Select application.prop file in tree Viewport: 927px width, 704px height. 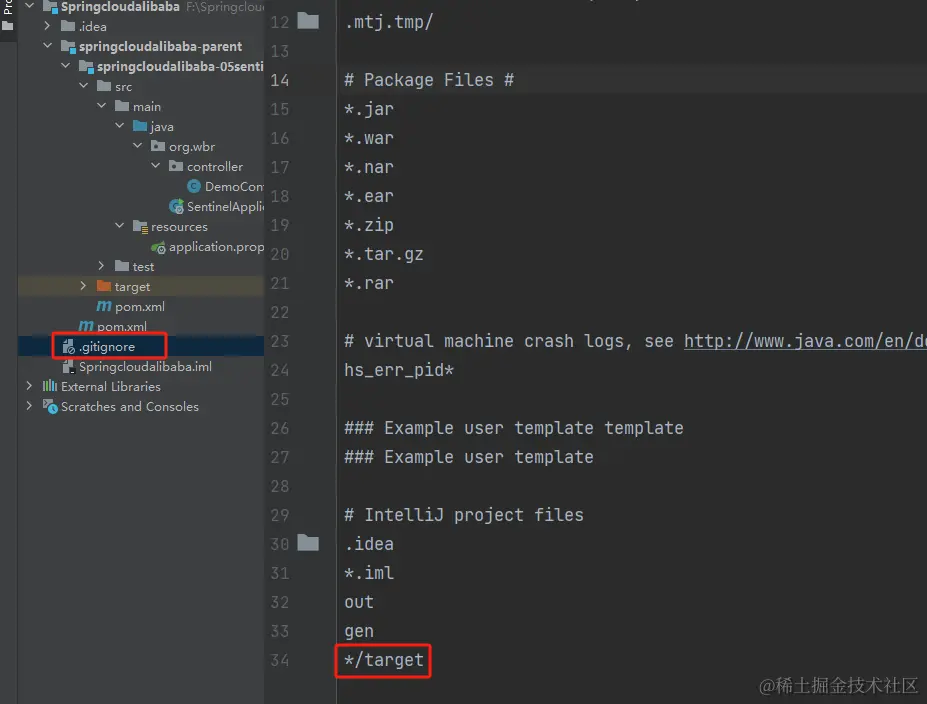tap(216, 246)
